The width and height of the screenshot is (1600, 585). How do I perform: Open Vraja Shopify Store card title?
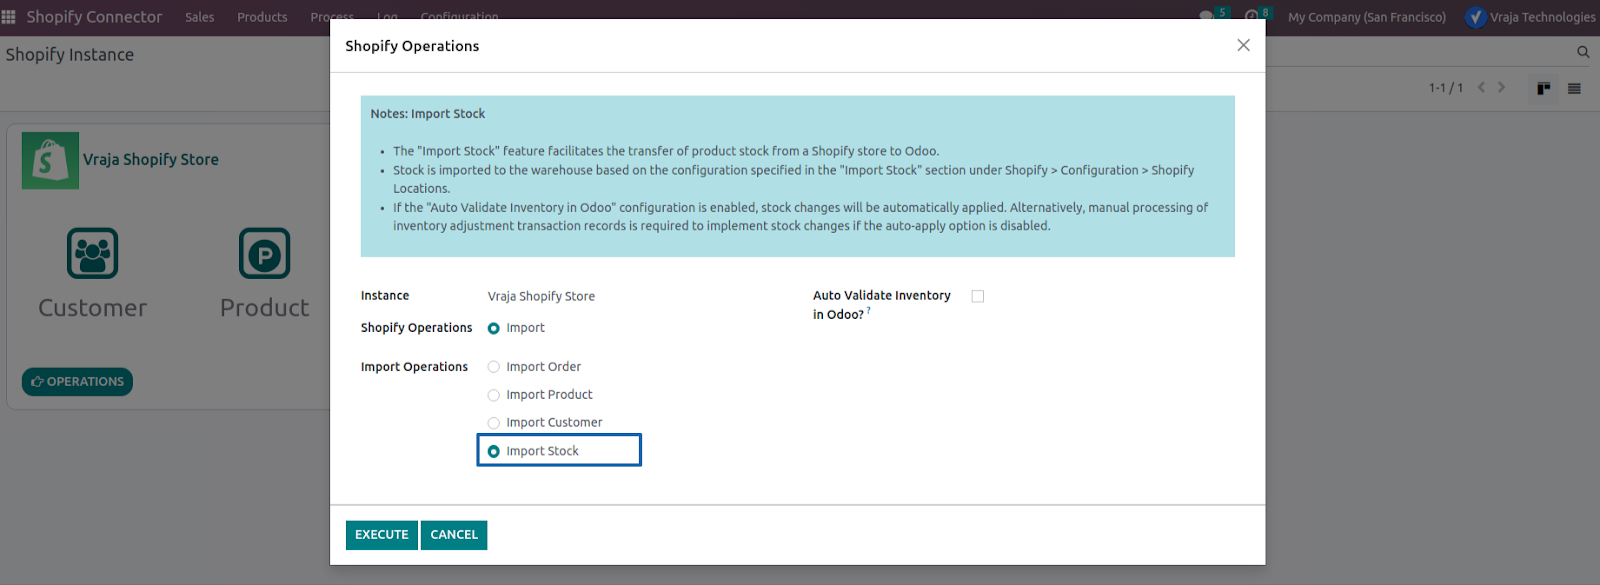[x=151, y=160]
